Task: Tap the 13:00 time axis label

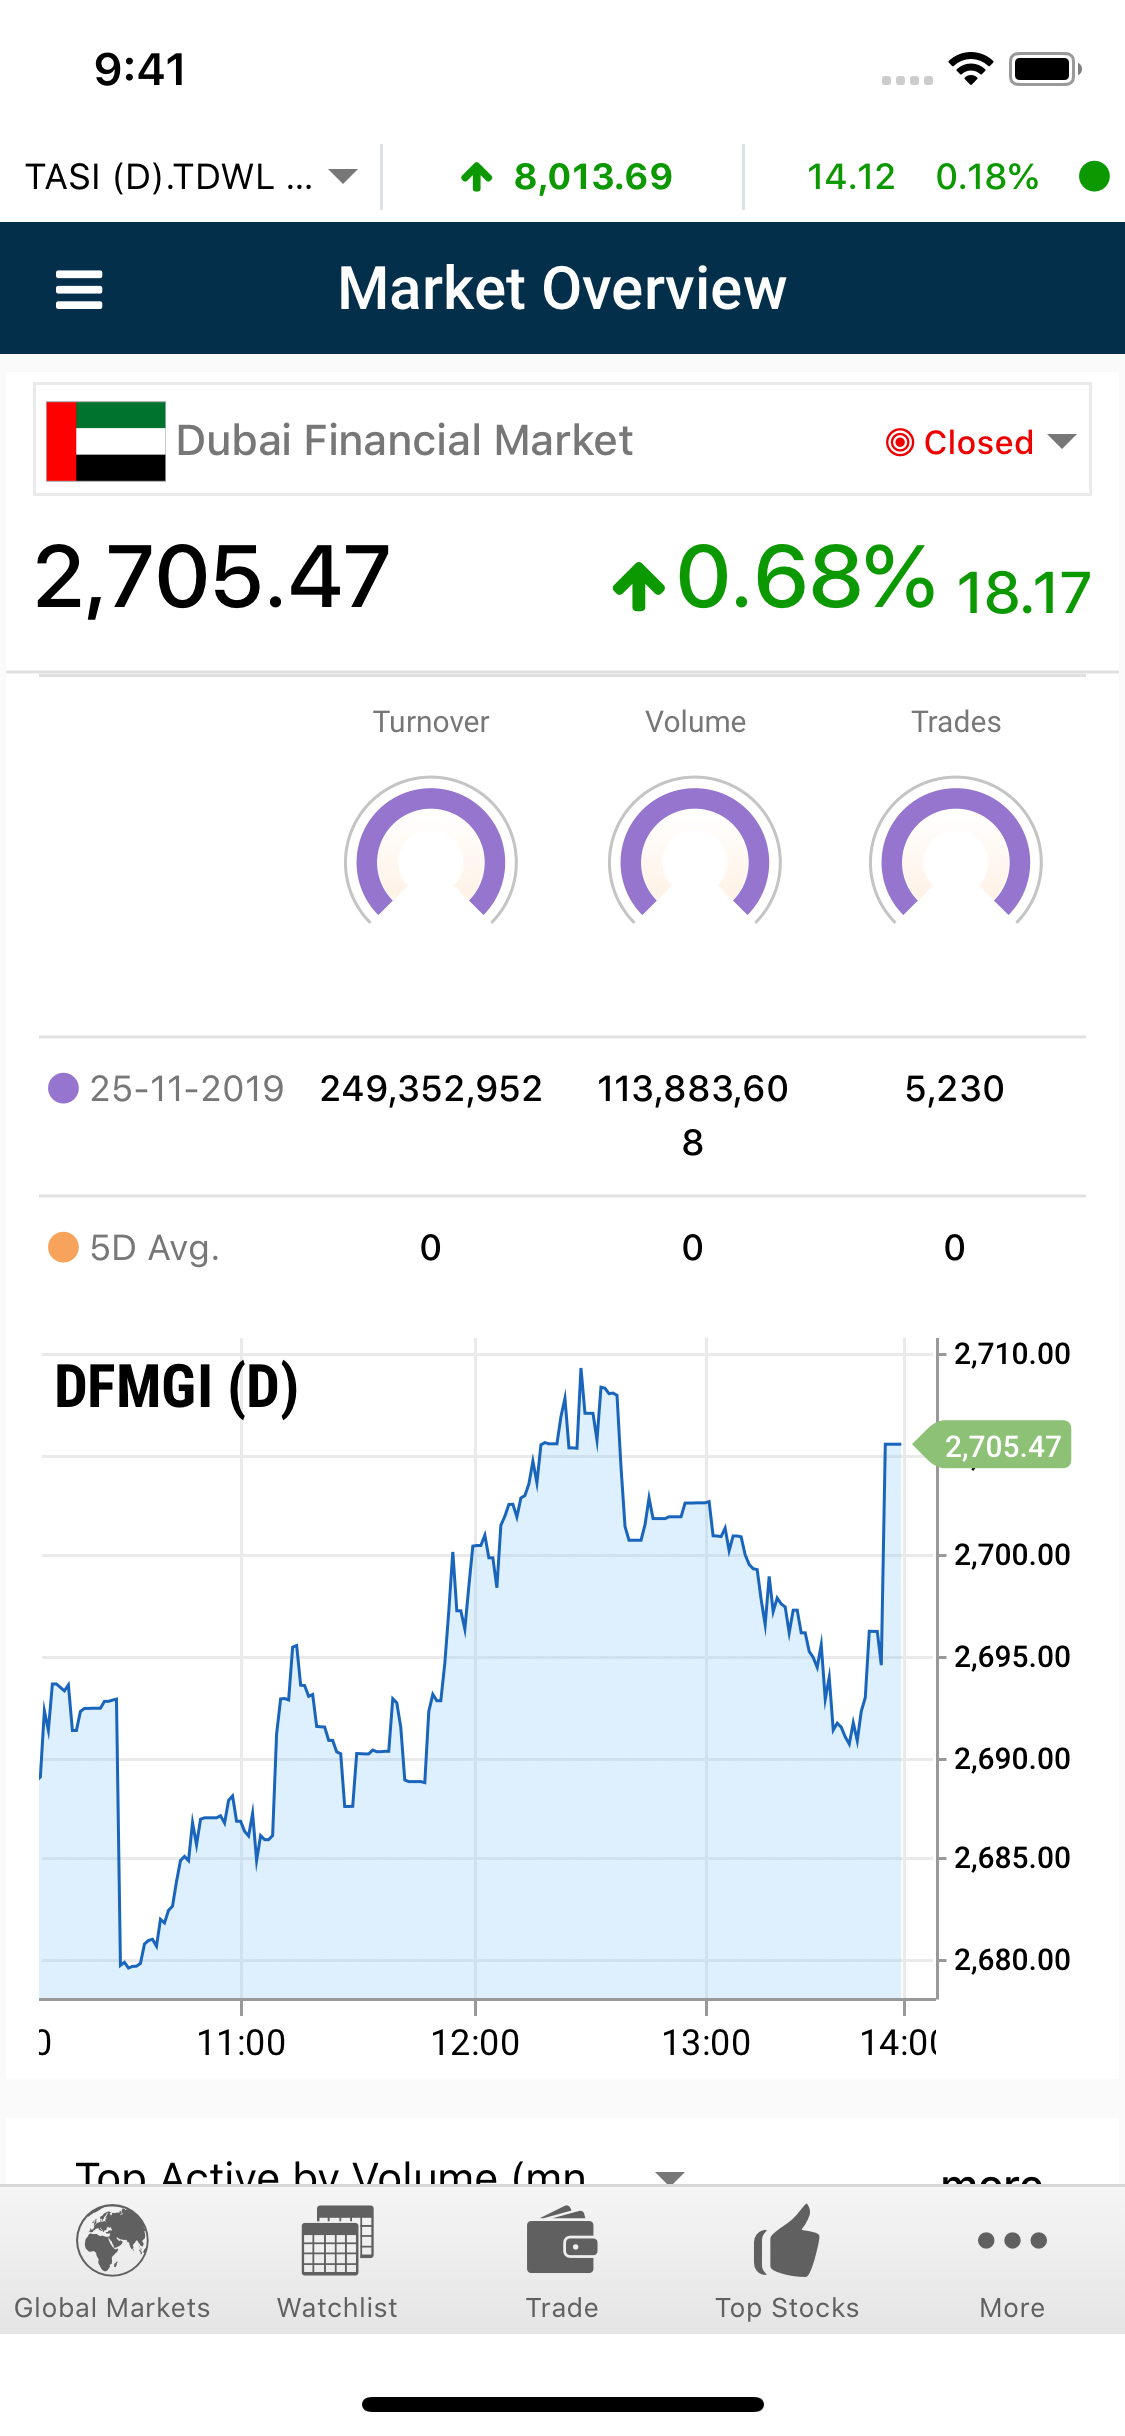Action: (706, 2042)
